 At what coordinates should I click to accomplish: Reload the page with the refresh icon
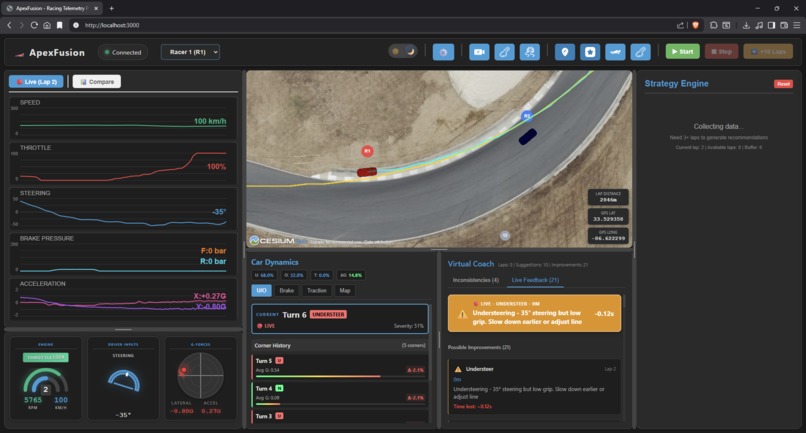34,25
